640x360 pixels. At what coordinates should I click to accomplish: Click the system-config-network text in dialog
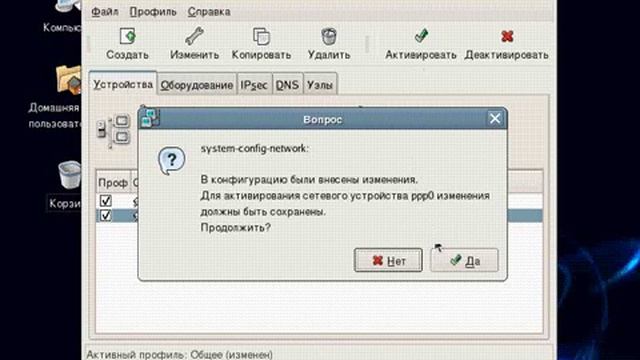click(x=254, y=149)
